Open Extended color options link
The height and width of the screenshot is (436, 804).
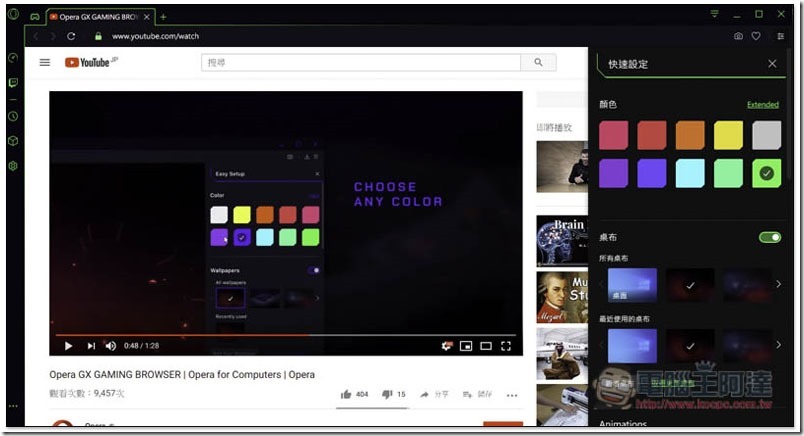[762, 105]
